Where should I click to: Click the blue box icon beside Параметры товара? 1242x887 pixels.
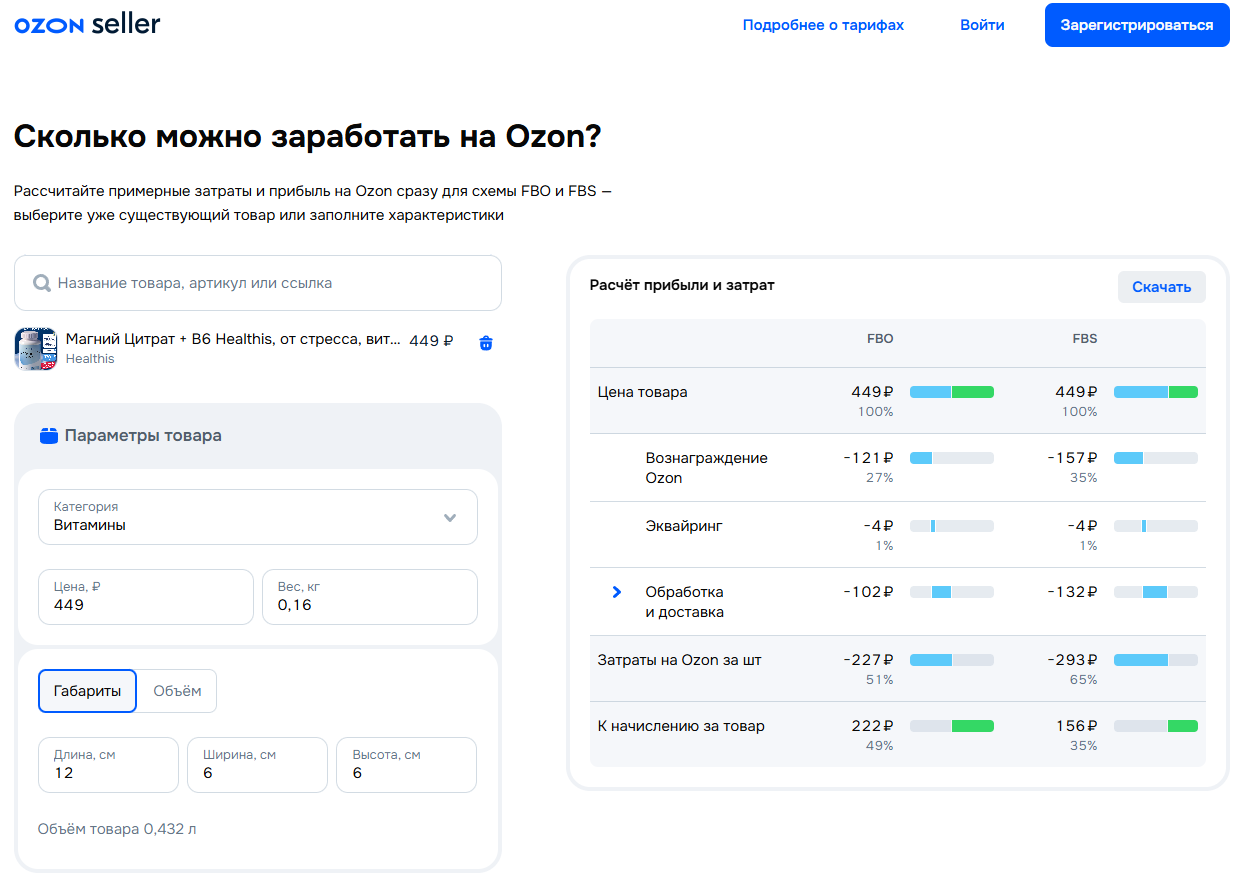click(49, 436)
